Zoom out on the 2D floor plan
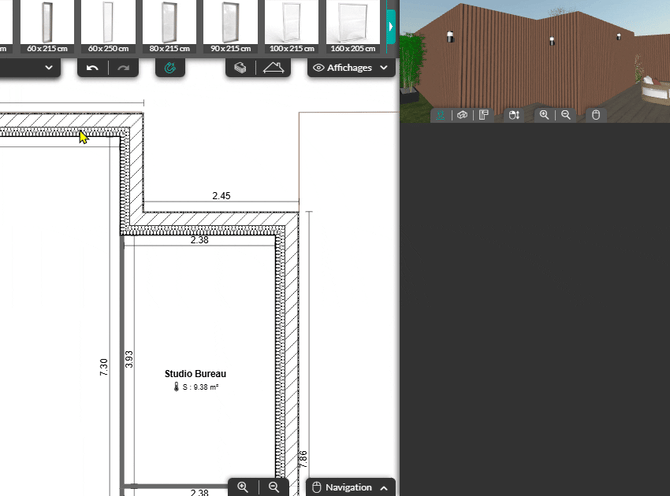 coord(274,487)
